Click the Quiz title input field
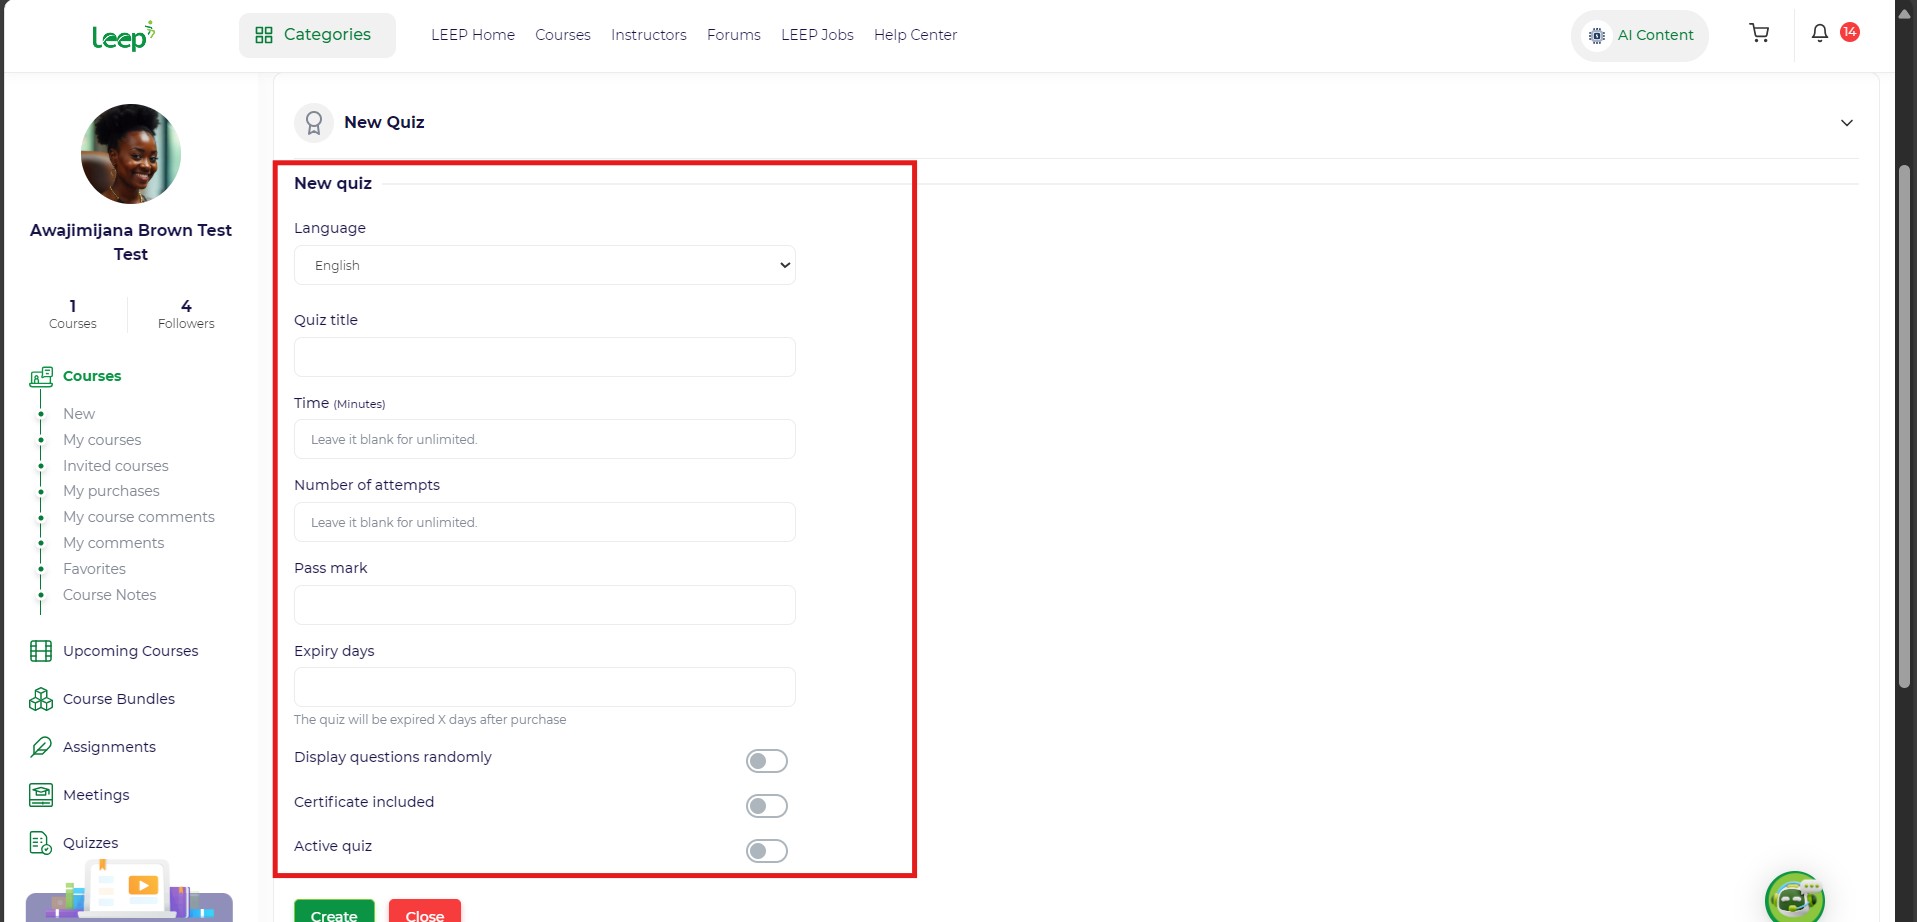Image resolution: width=1917 pixels, height=922 pixels. coord(544,357)
